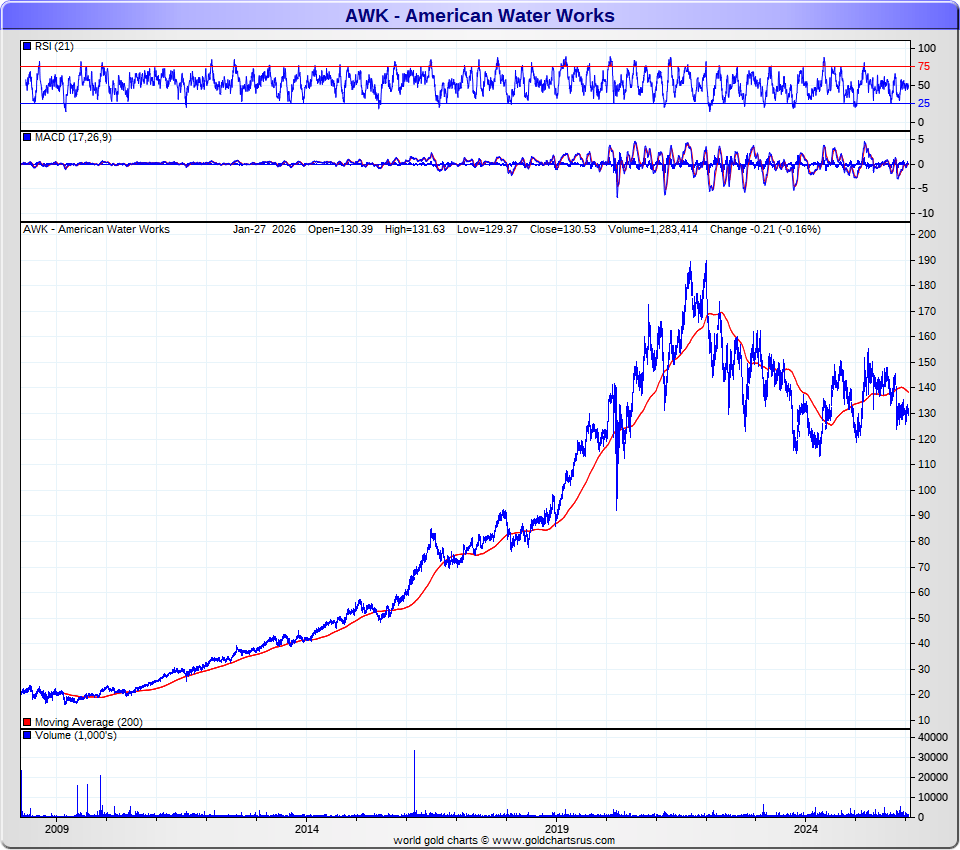The height and width of the screenshot is (850, 960).
Task: Click the 2019 x-axis label
Action: pyautogui.click(x=557, y=829)
